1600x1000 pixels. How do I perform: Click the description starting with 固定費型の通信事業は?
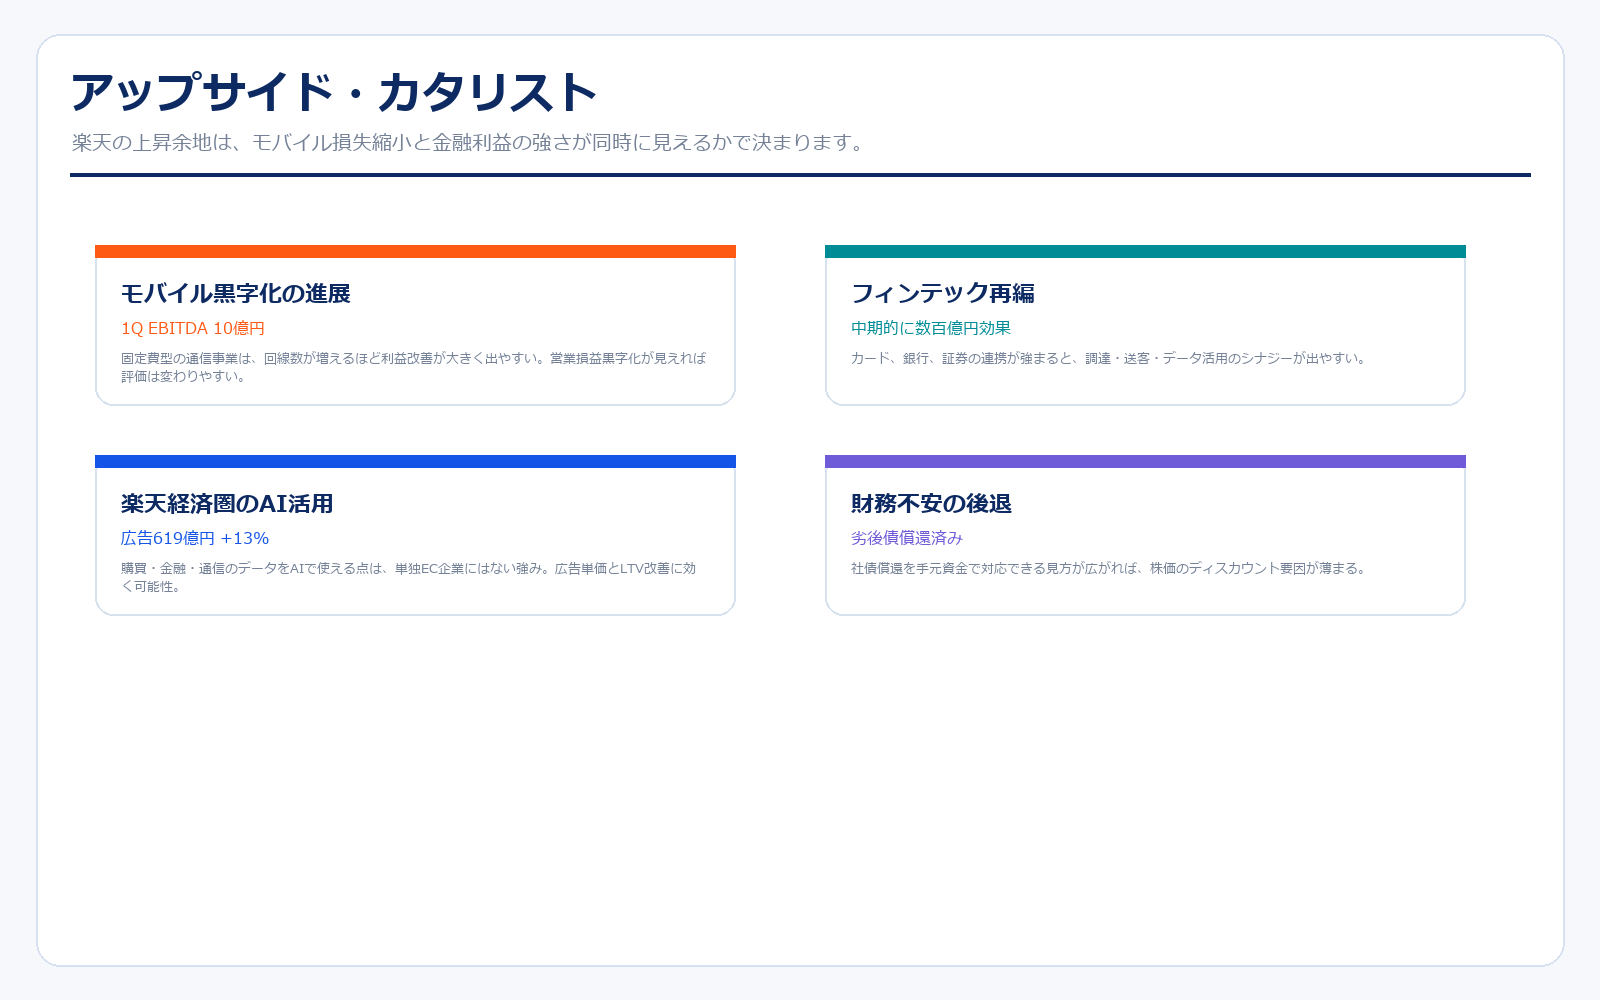[414, 367]
